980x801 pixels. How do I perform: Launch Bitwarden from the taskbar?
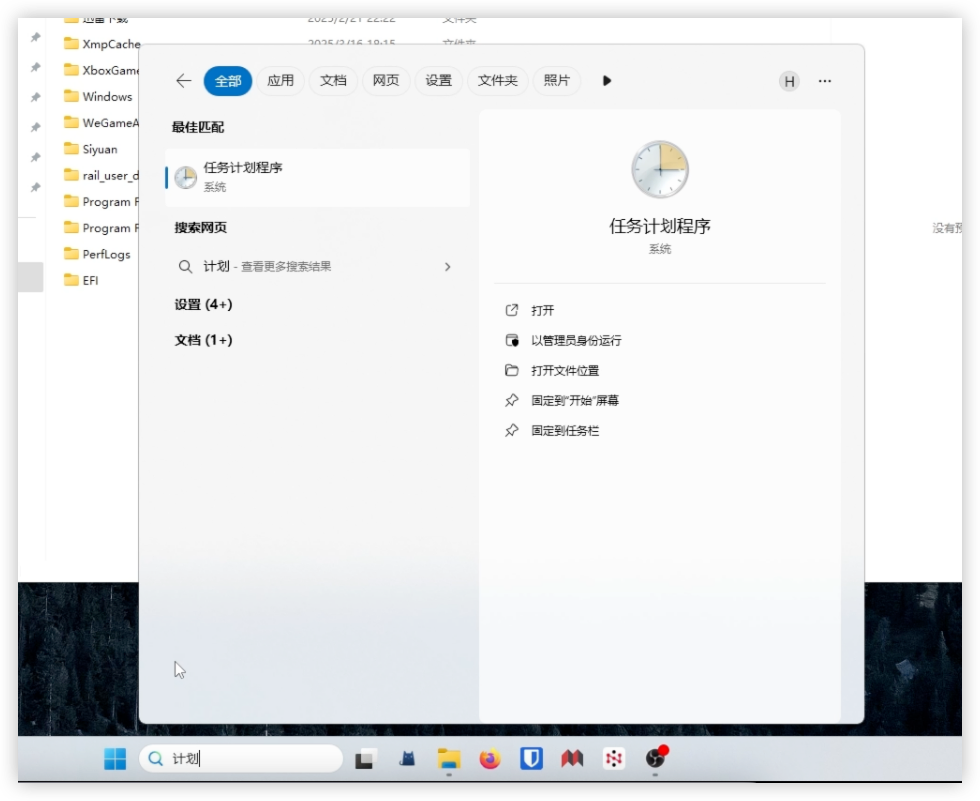pos(531,759)
